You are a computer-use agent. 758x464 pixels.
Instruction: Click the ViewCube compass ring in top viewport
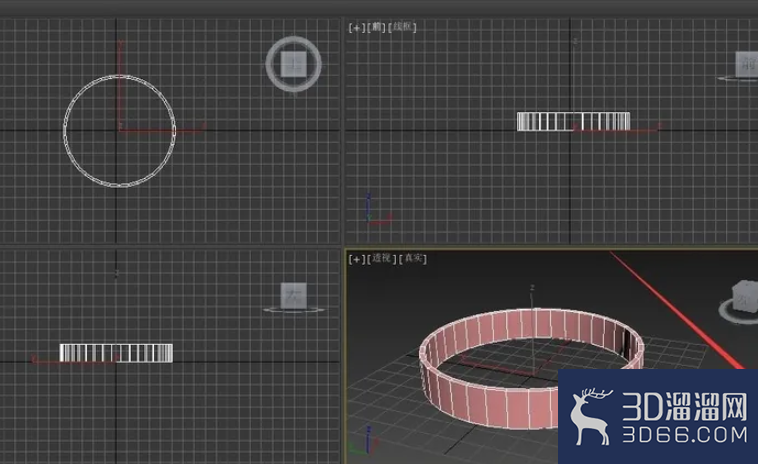coord(293,88)
